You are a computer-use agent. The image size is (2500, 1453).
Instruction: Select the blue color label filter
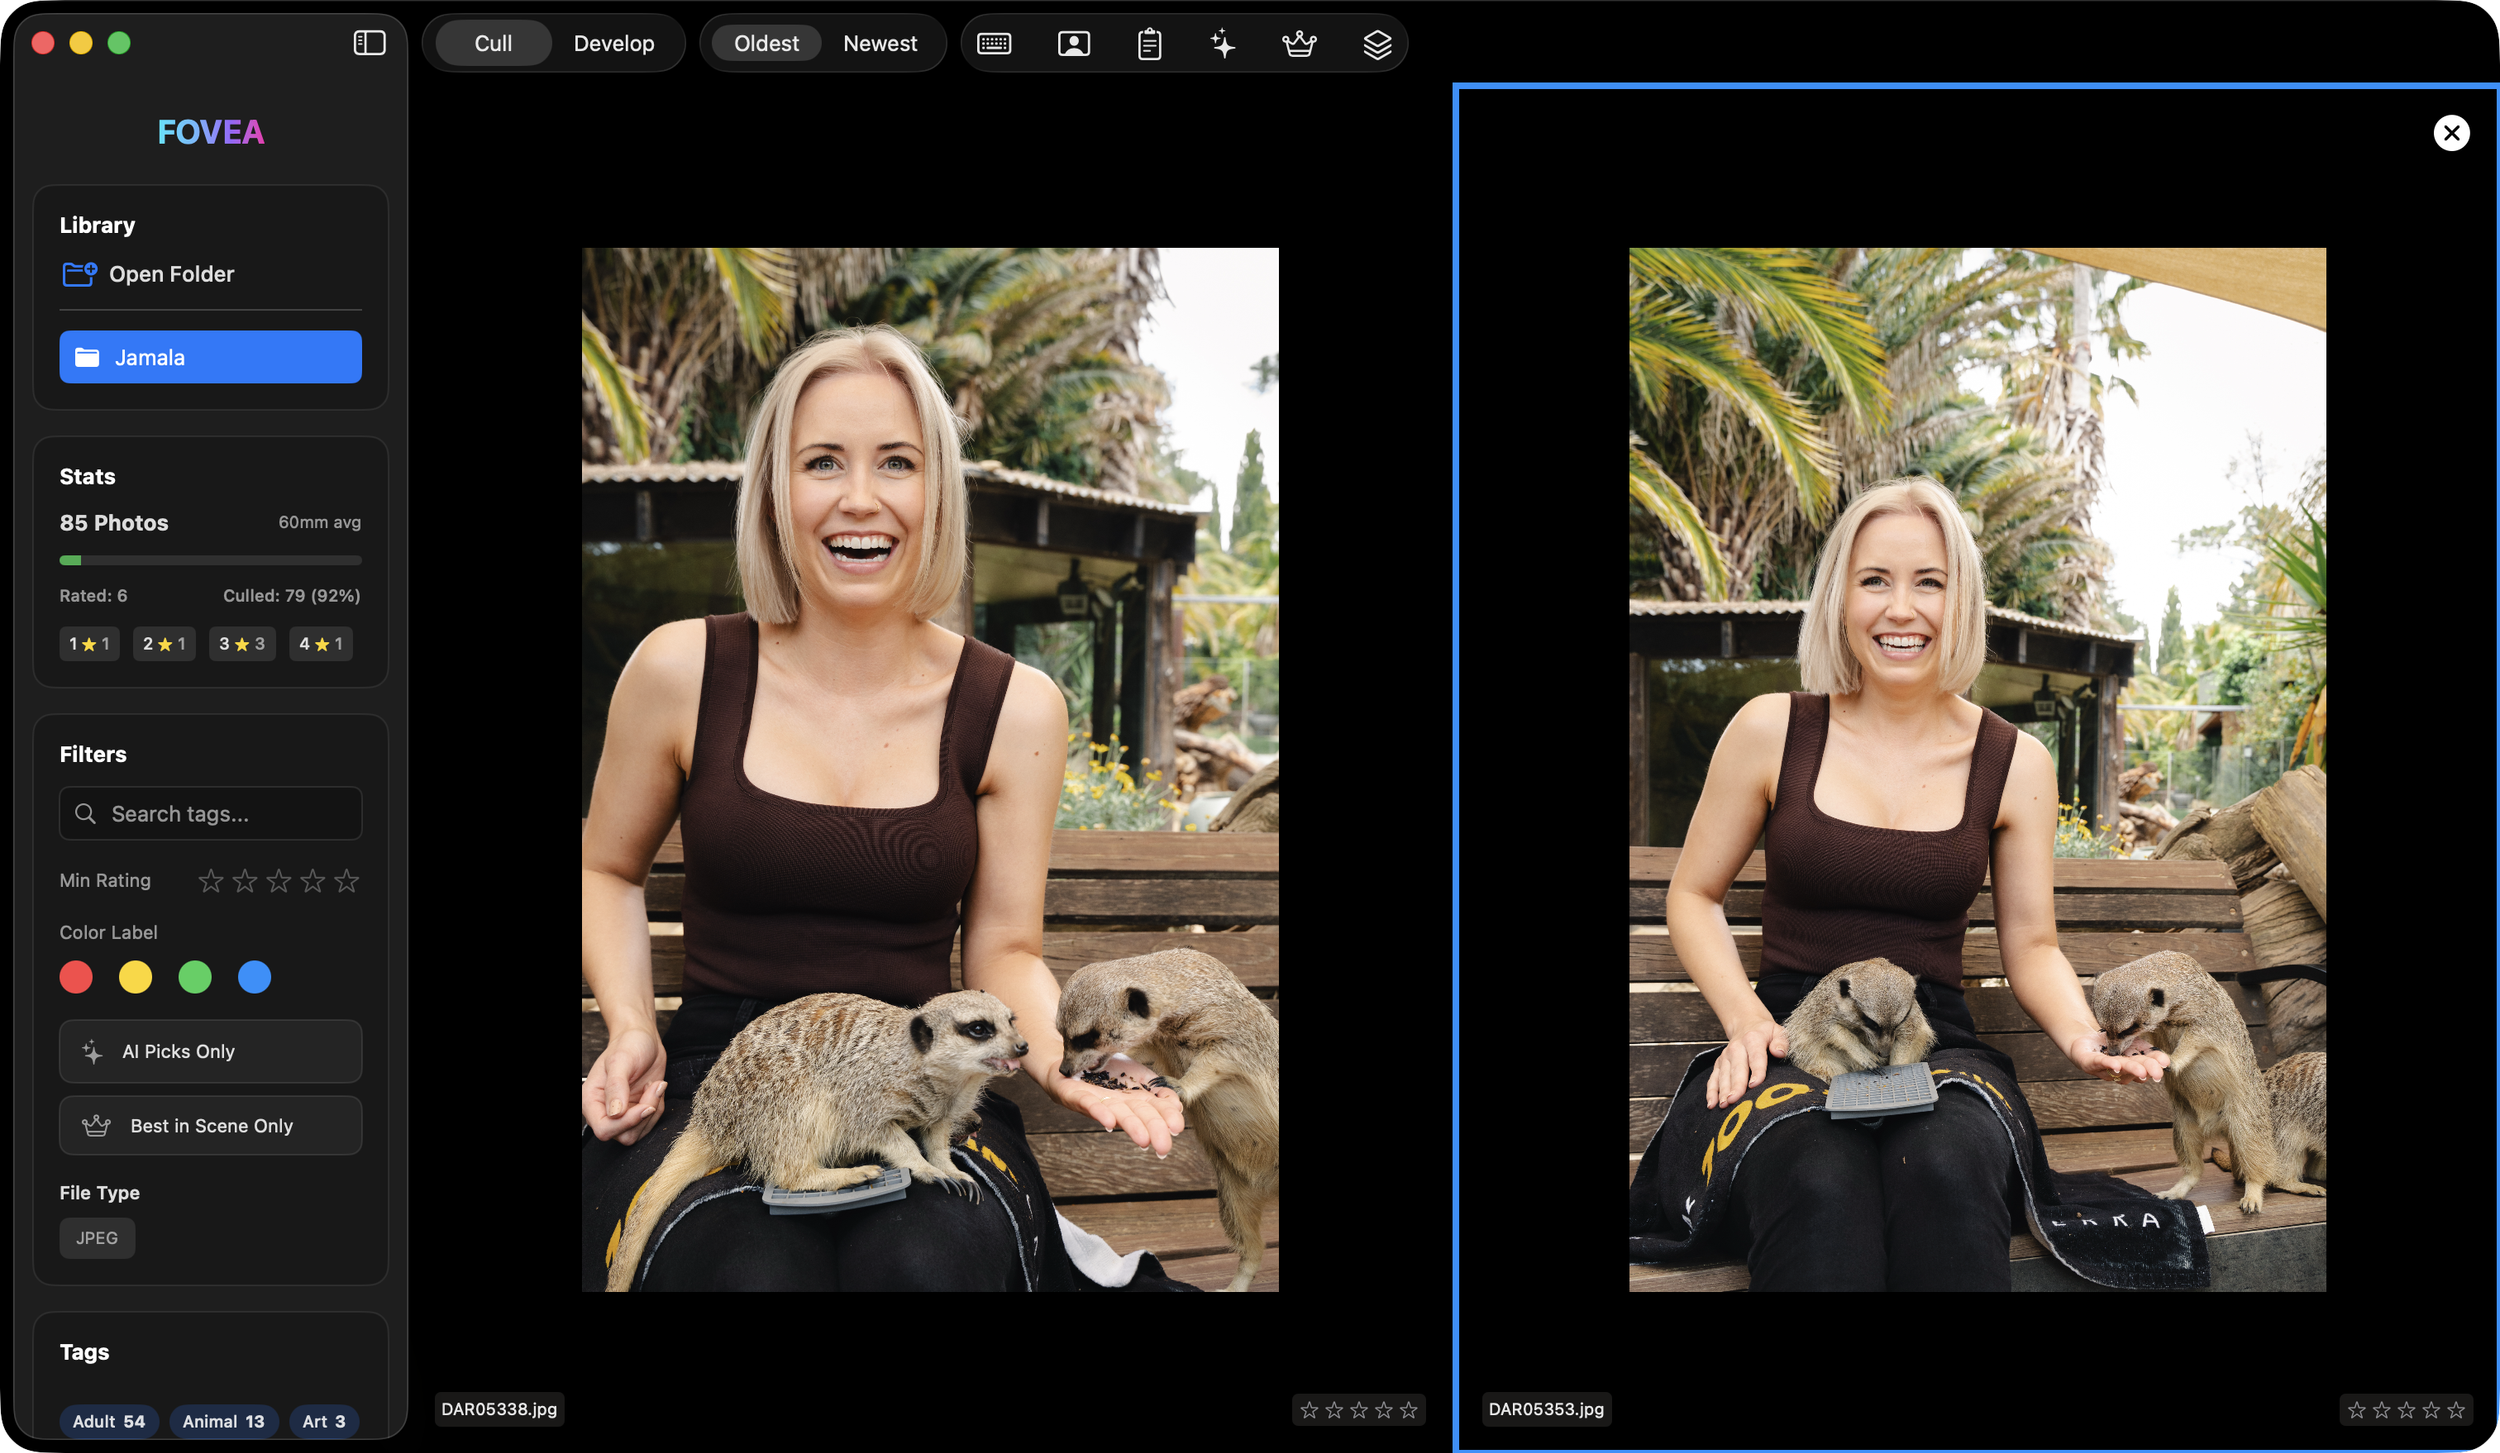[x=255, y=977]
